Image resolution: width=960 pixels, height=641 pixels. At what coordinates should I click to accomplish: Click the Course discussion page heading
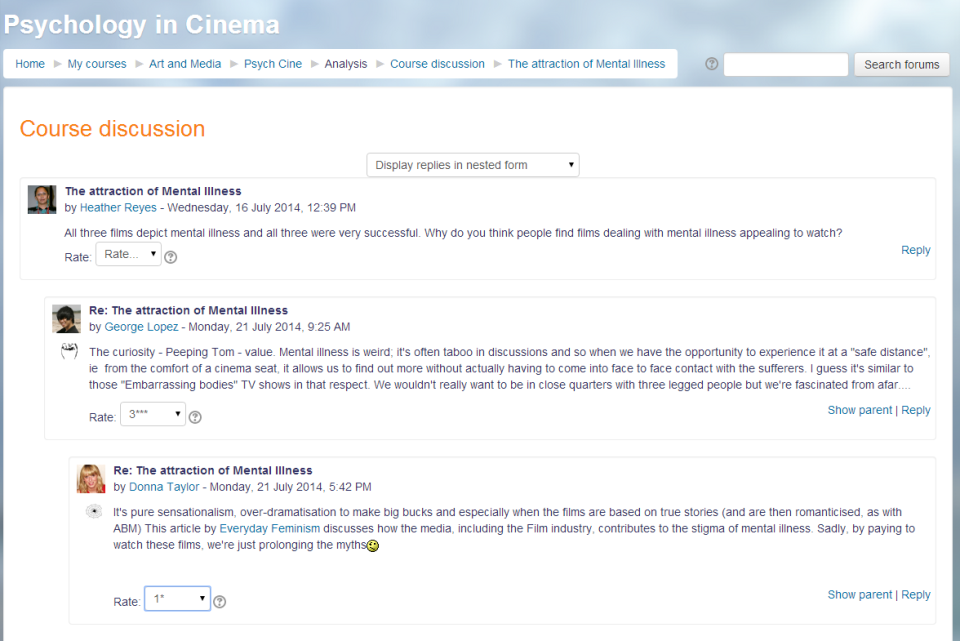pyautogui.click(x=112, y=129)
